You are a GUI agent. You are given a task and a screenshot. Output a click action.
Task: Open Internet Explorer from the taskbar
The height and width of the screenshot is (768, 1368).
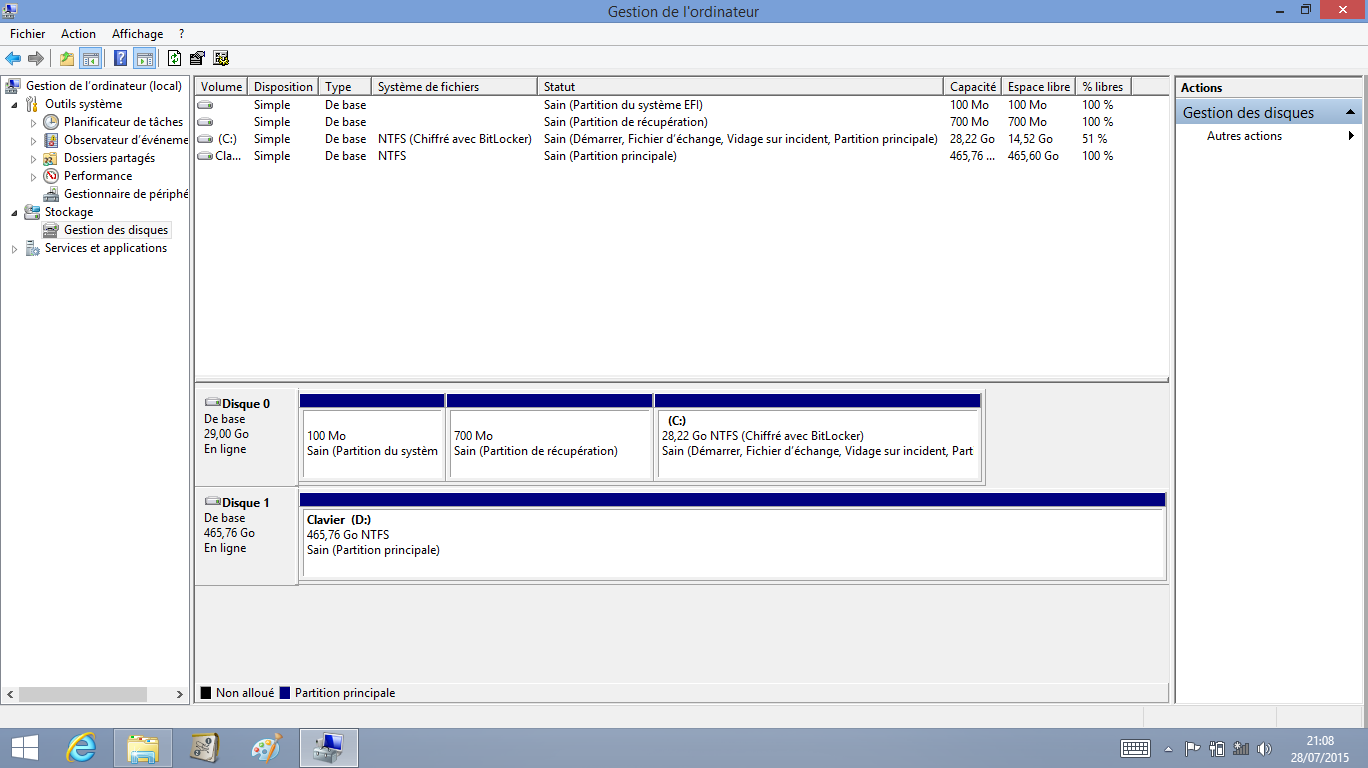pyautogui.click(x=81, y=747)
